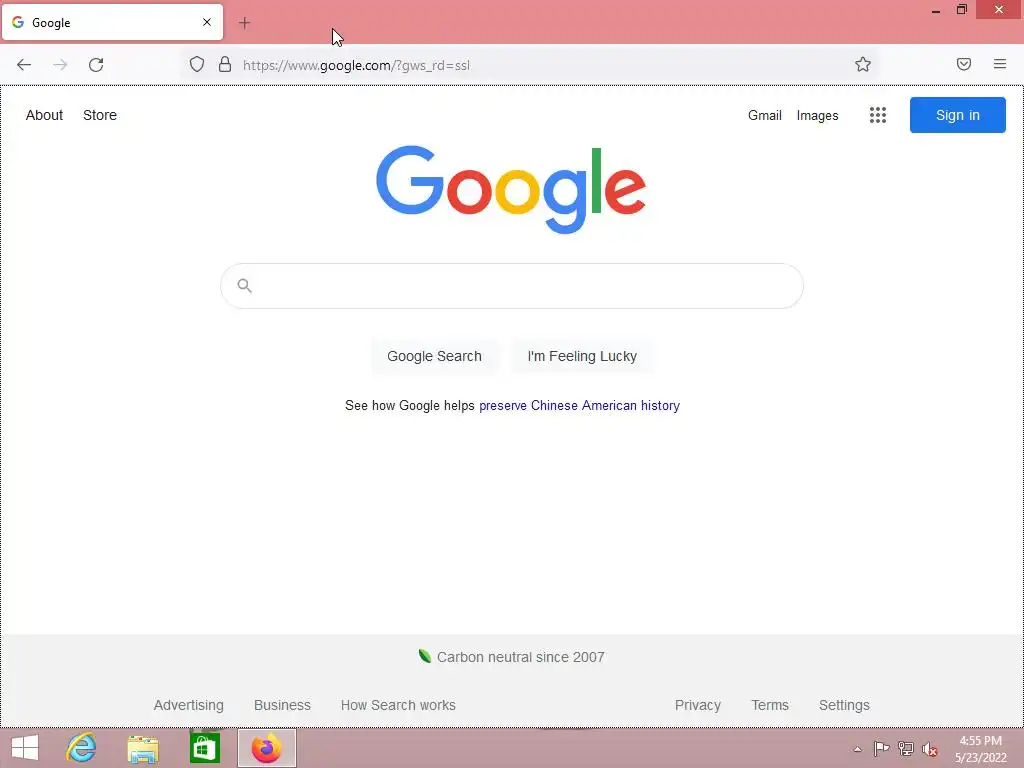Viewport: 1024px width, 768px height.
Task: Show hidden system tray icons
Action: (x=857, y=749)
